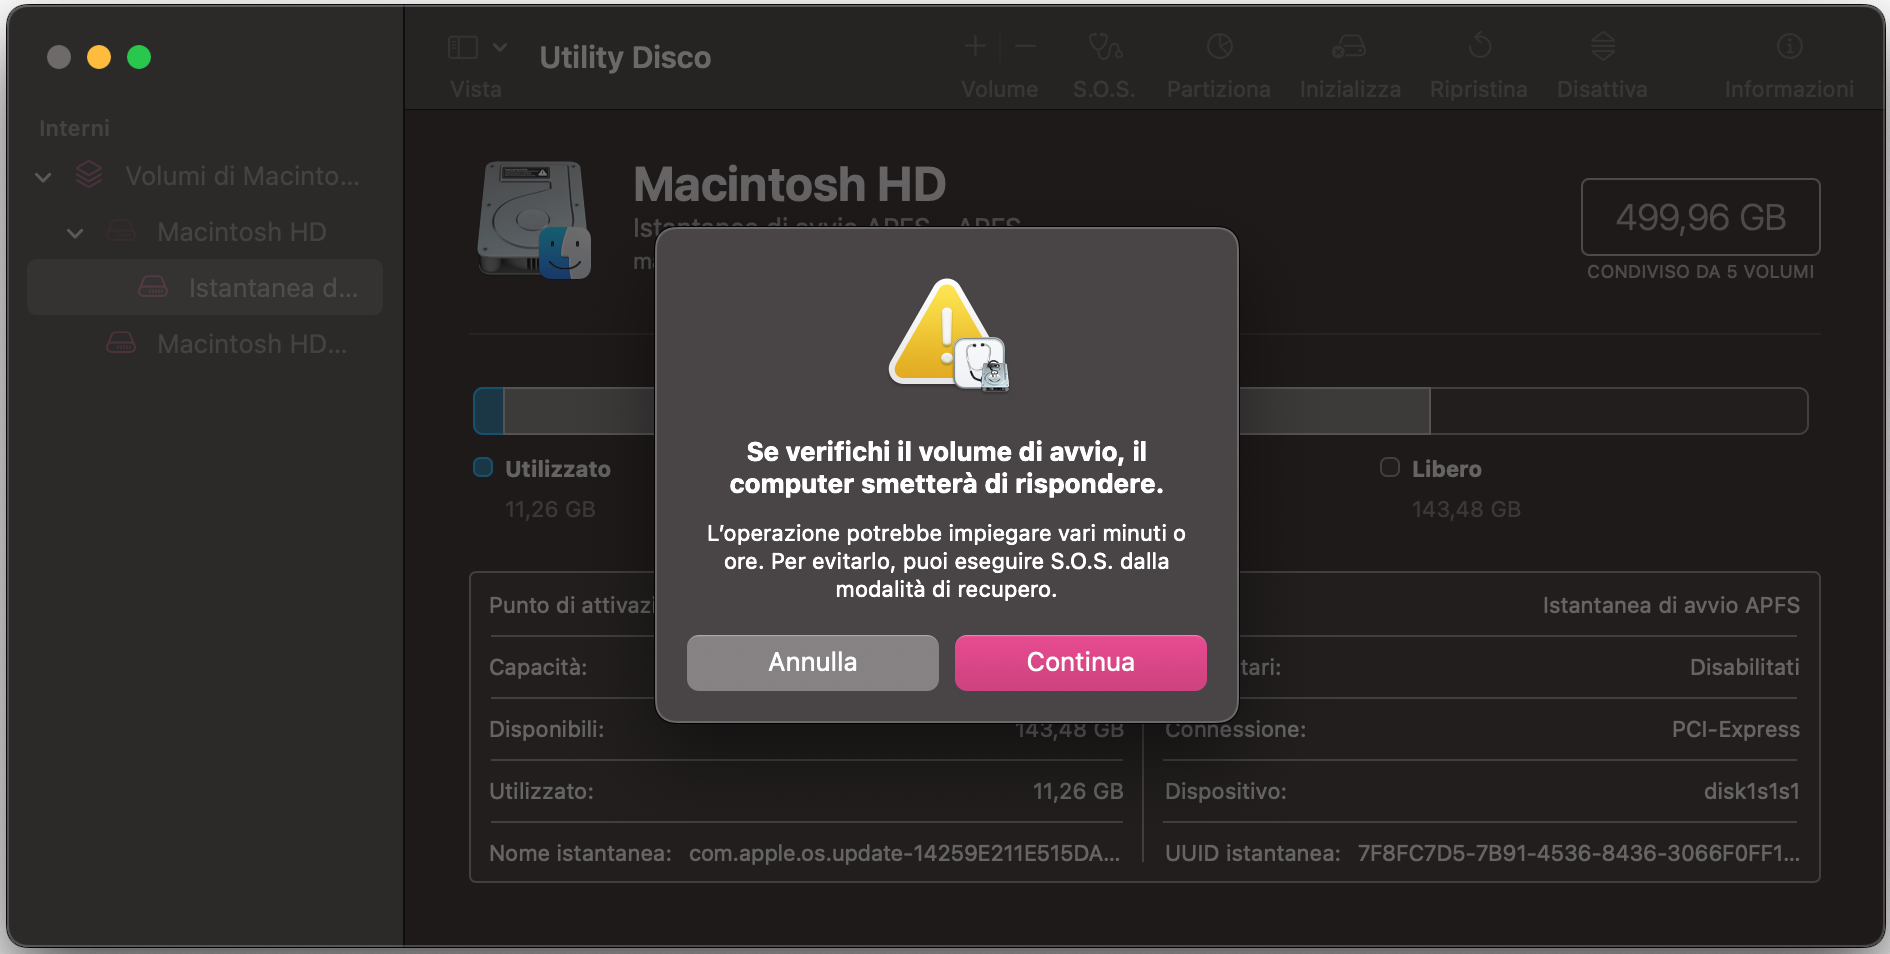Click the Partiziona pie chart icon
Image resolution: width=1890 pixels, height=954 pixels.
[x=1219, y=47]
